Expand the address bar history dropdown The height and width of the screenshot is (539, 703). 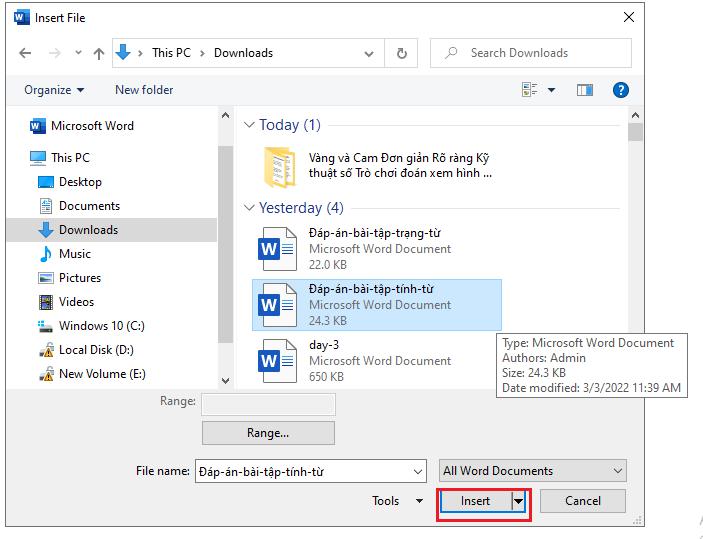[x=369, y=54]
